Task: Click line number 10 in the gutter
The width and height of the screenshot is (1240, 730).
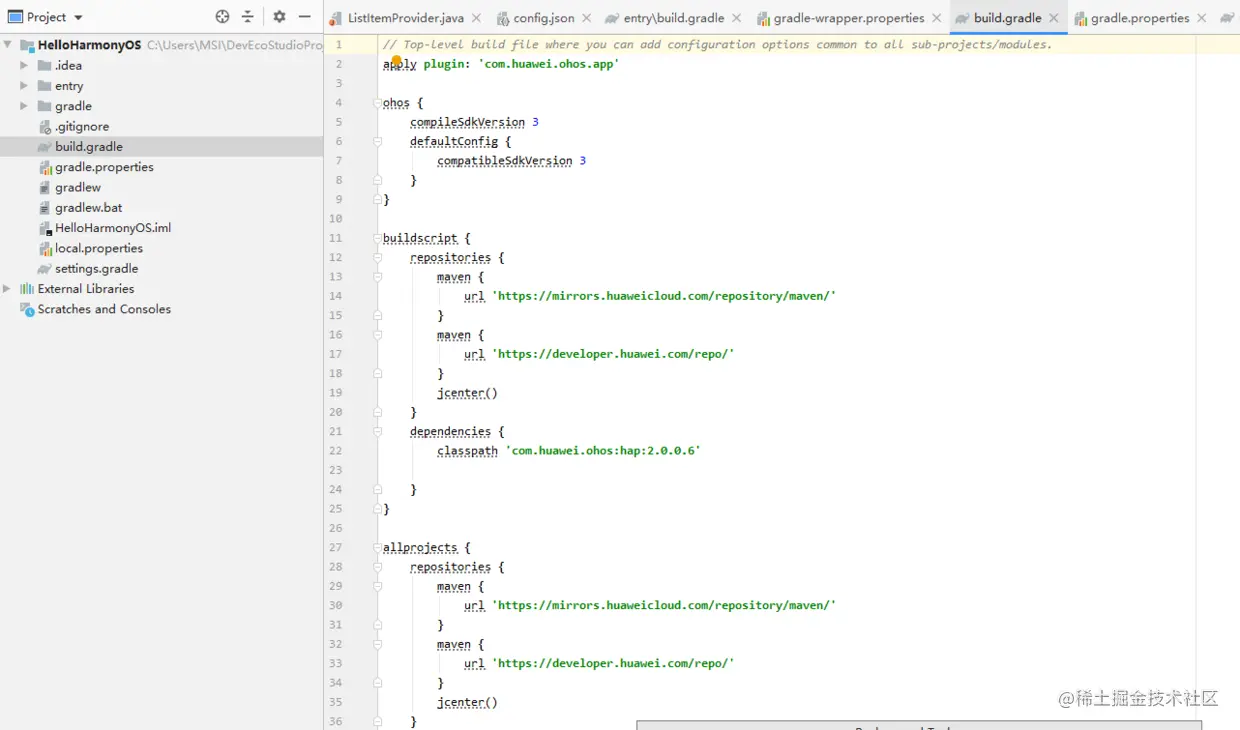Action: (x=335, y=219)
